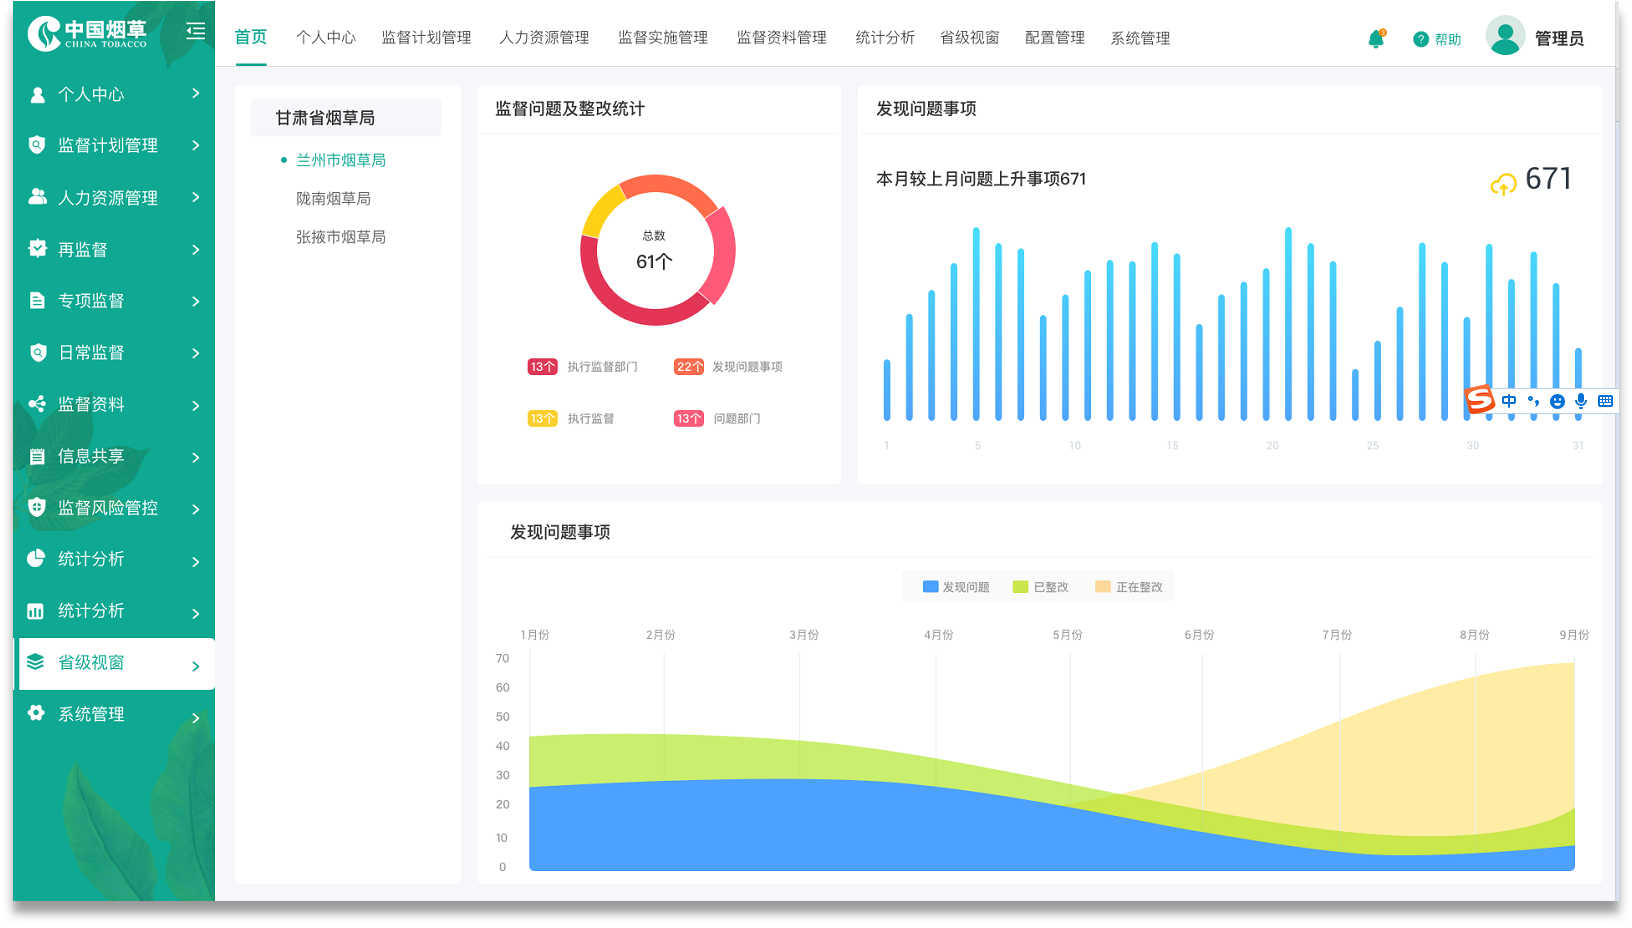This screenshot has width=1632, height=928.
Task: Click the red 13个 执行监督部门 badge
Action: [543, 367]
